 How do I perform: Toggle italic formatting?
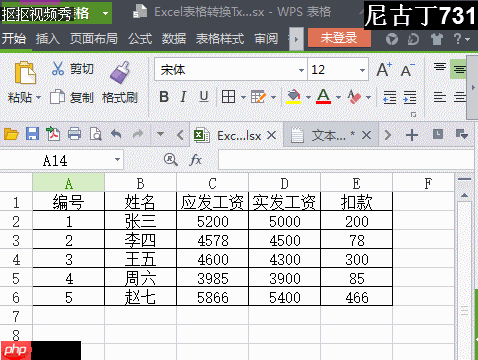point(183,97)
